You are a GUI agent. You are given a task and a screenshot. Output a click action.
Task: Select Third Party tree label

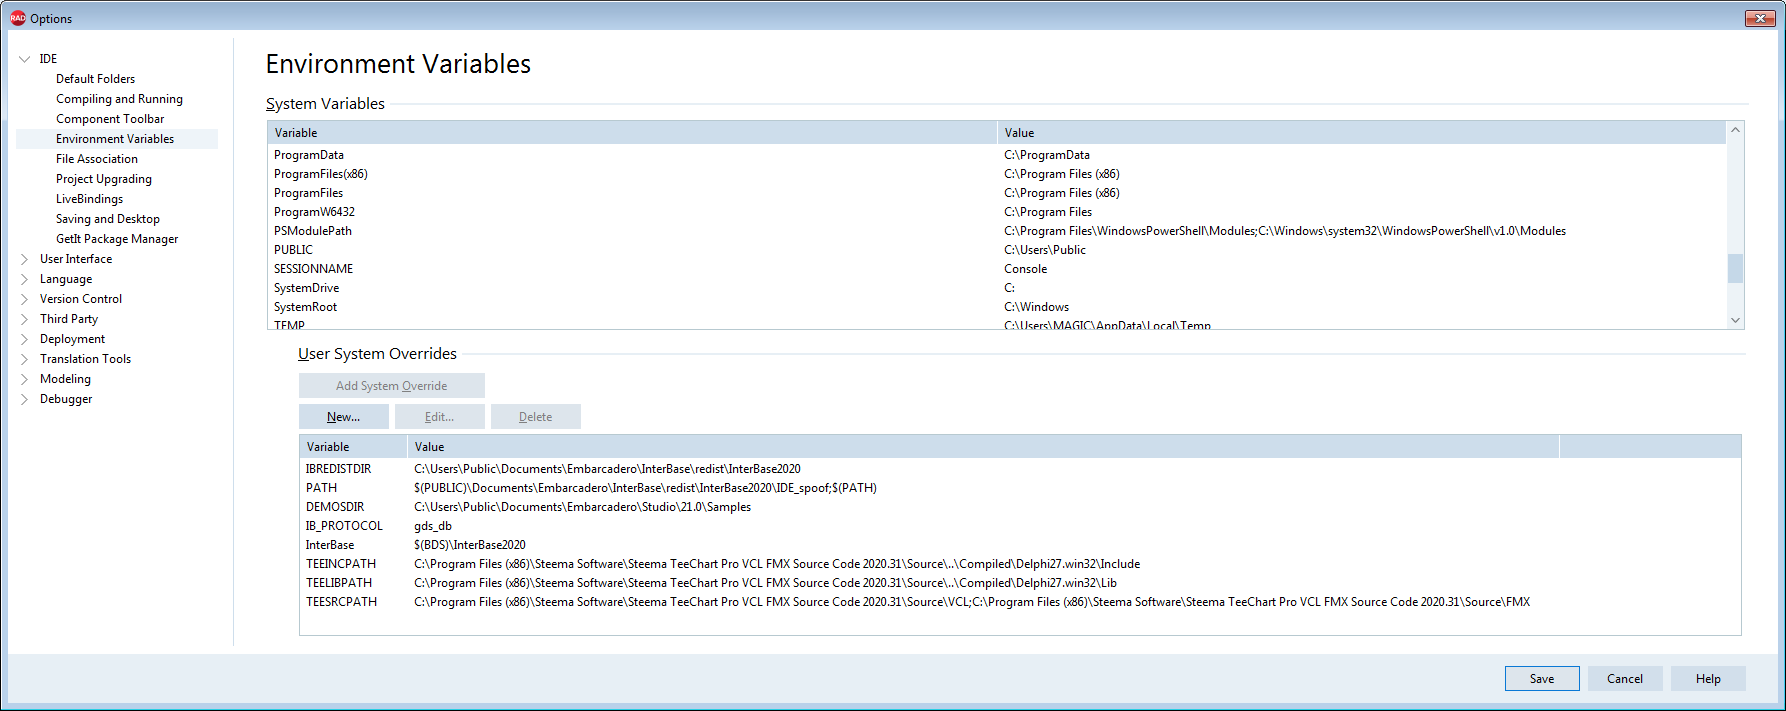coord(69,319)
